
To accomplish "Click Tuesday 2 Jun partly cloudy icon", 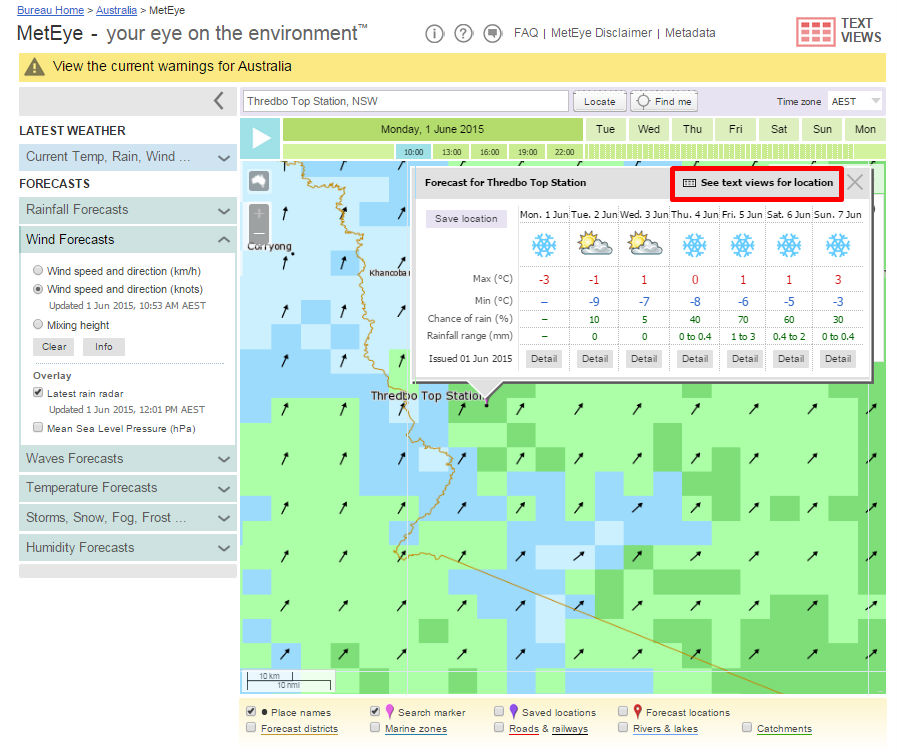I will [594, 244].
